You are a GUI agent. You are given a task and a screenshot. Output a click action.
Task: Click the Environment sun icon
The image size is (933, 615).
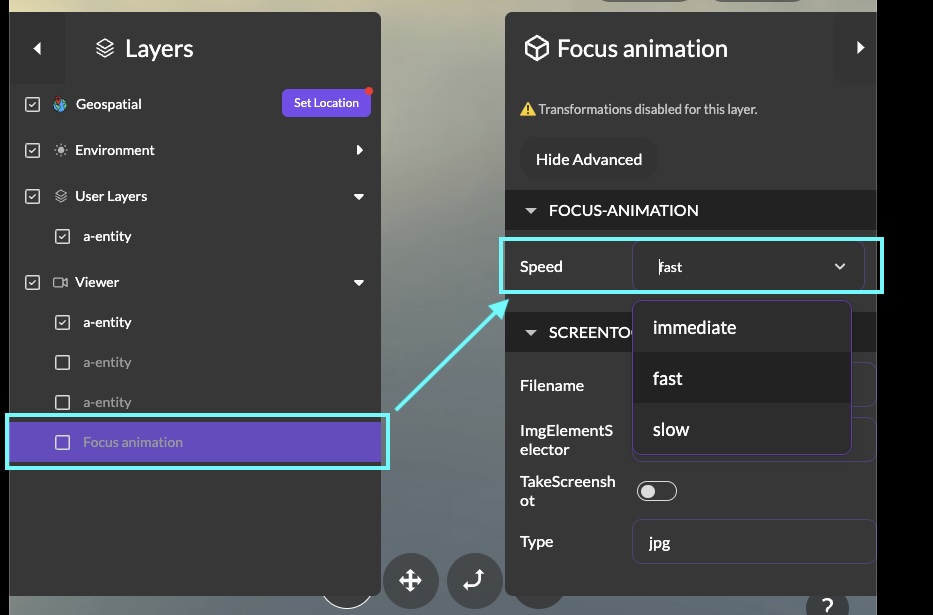tap(60, 150)
